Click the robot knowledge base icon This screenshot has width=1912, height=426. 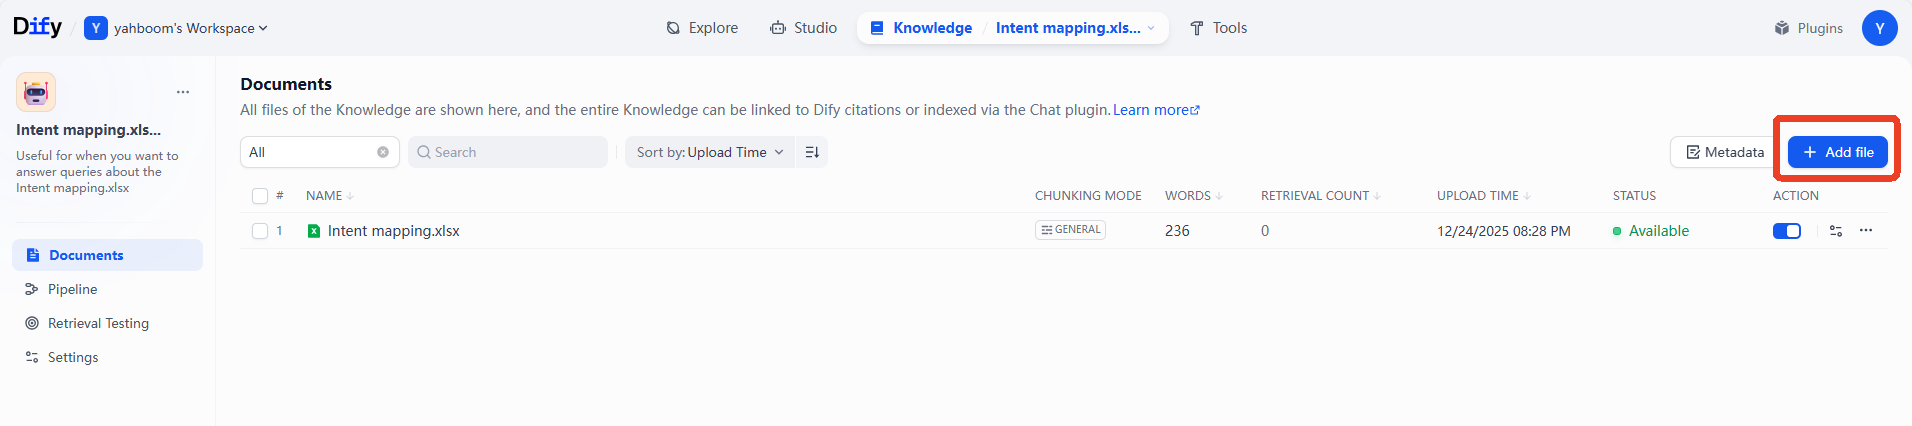click(x=36, y=92)
